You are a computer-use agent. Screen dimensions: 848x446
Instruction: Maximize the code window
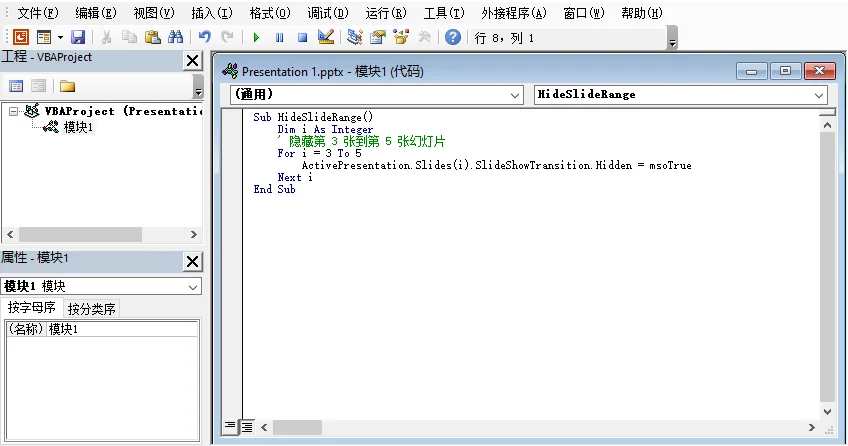pos(785,71)
